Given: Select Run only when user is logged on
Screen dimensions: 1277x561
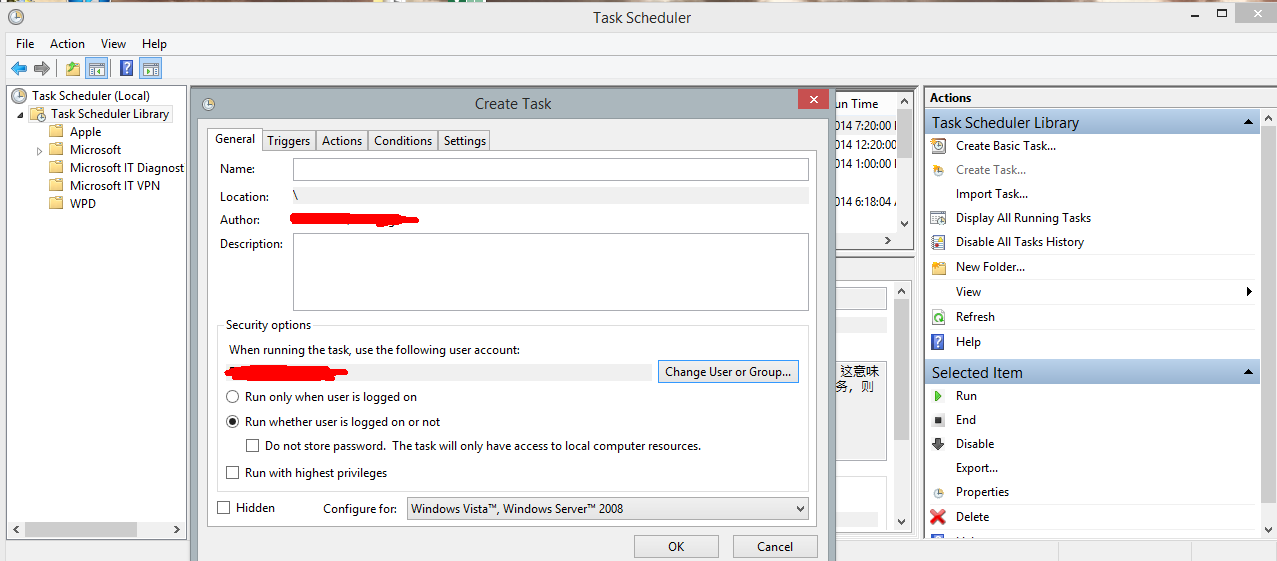Looking at the screenshot, I should [x=233, y=397].
